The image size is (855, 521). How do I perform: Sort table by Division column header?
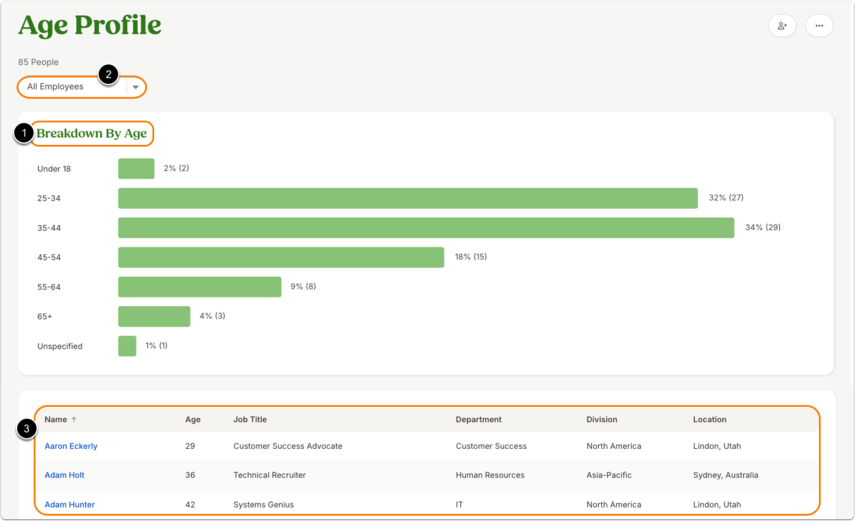(x=601, y=420)
